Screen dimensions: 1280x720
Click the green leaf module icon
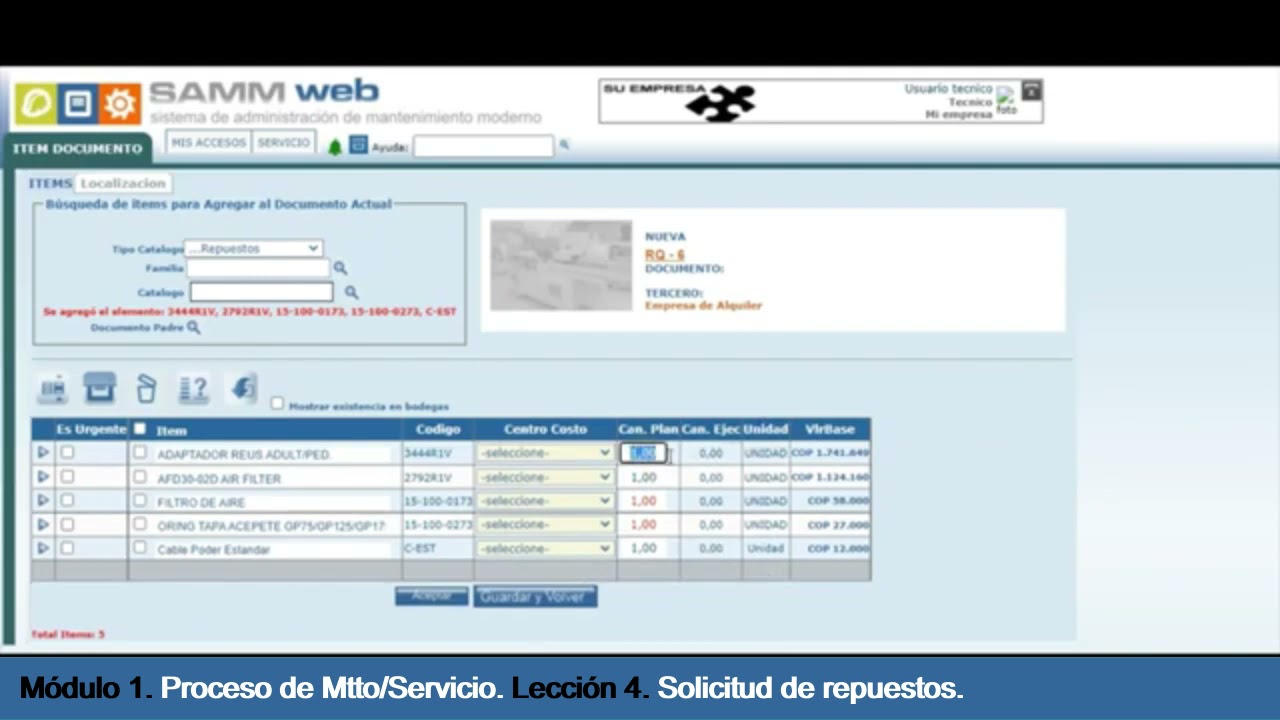coord(35,104)
